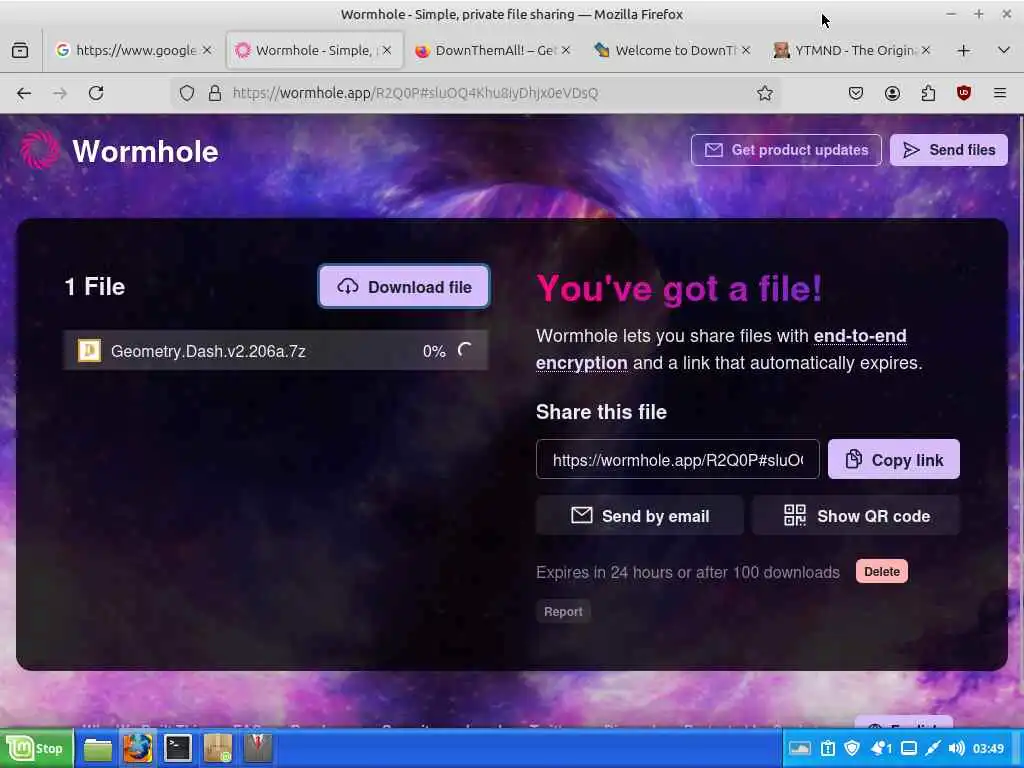
Task: Click Get product updates button
Action: coord(786,150)
